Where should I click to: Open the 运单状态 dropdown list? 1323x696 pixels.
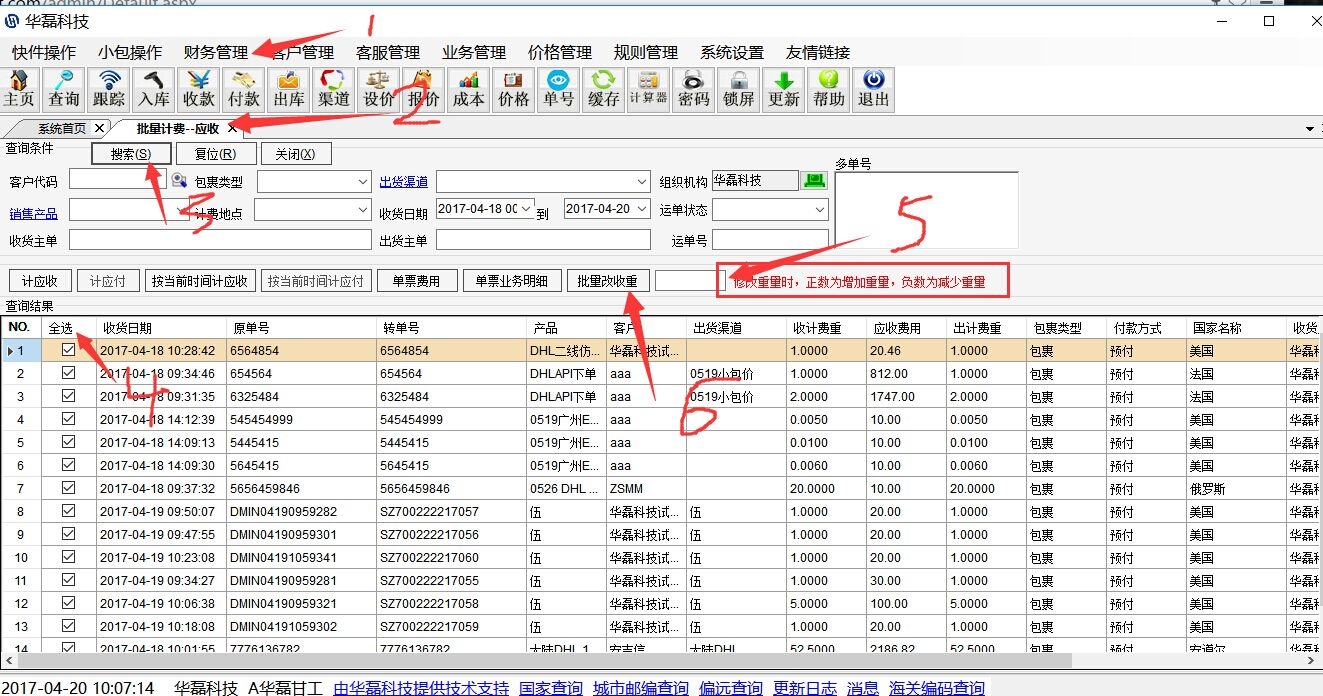coord(820,211)
